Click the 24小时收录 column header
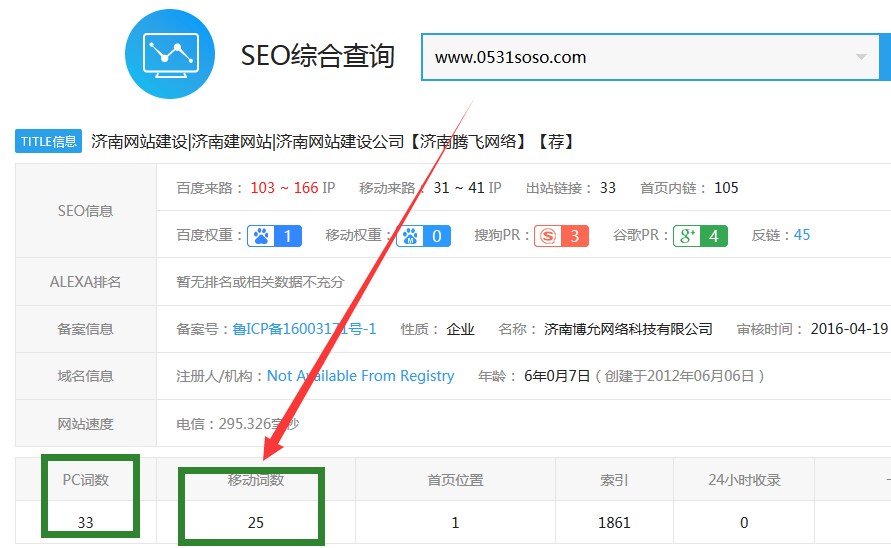This screenshot has height=548, width=891. (x=744, y=480)
